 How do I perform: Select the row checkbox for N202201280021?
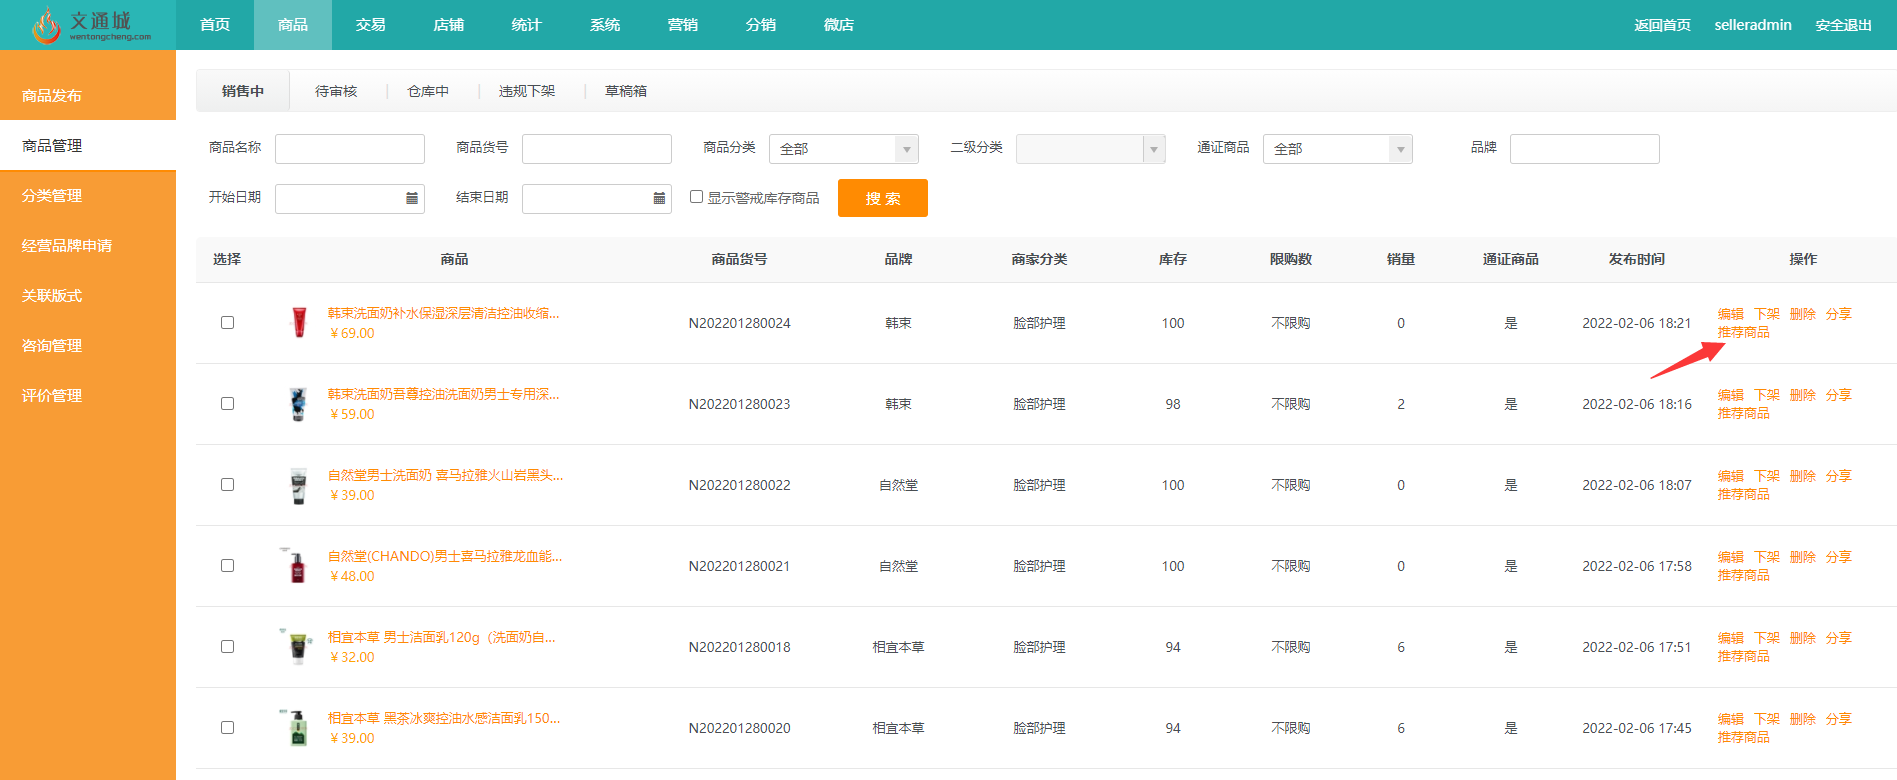pos(227,566)
